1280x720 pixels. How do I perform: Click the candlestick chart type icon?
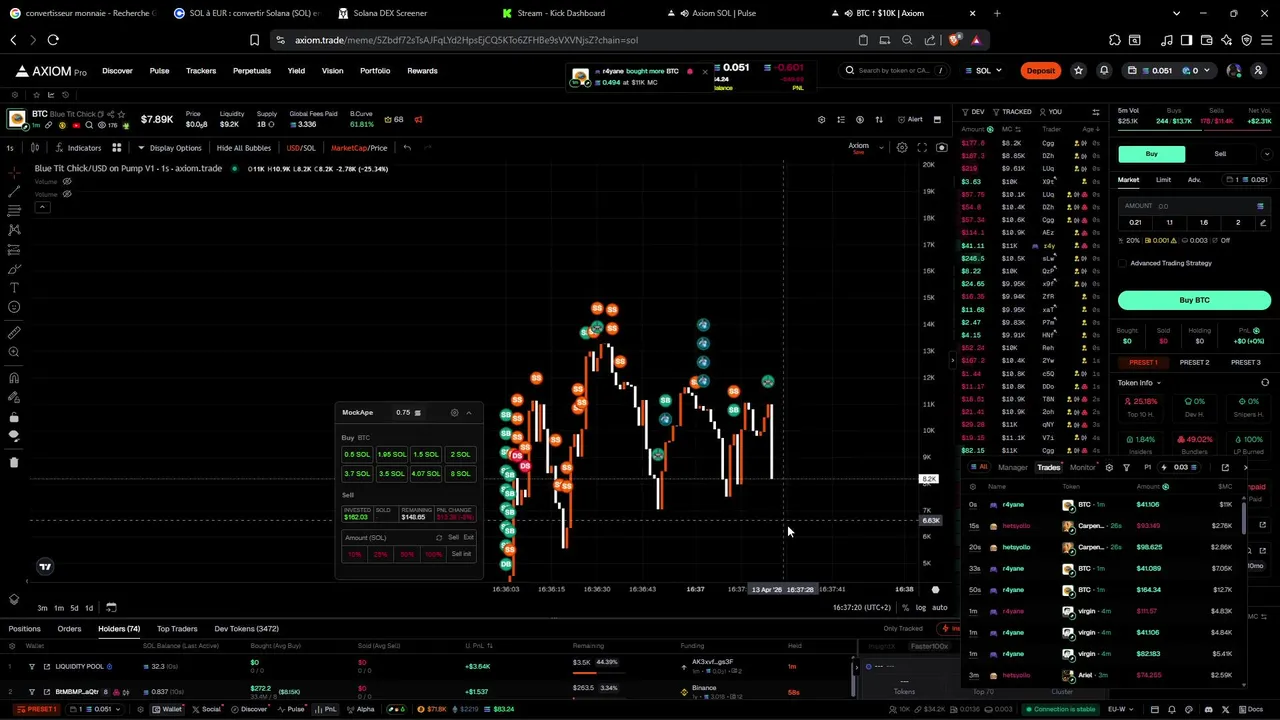(x=34, y=148)
